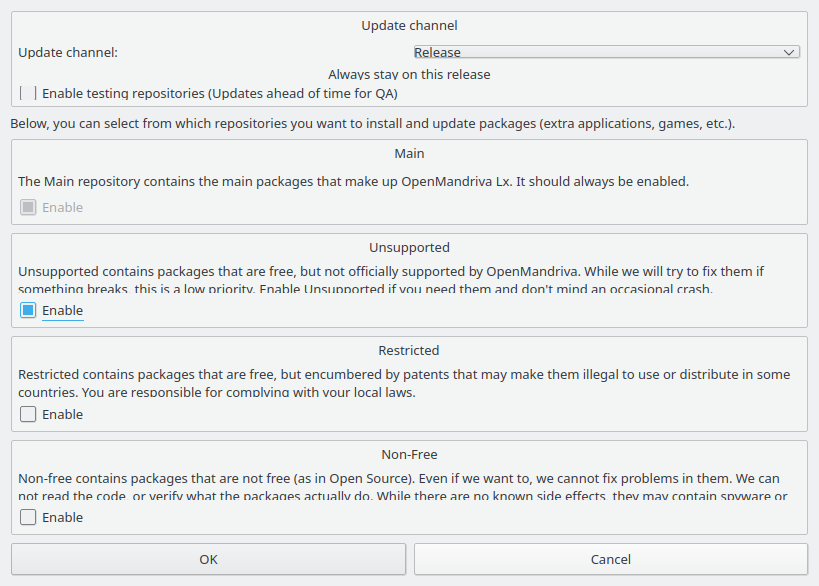Confirm settings with the OK button
The image size is (819, 586).
[208, 559]
